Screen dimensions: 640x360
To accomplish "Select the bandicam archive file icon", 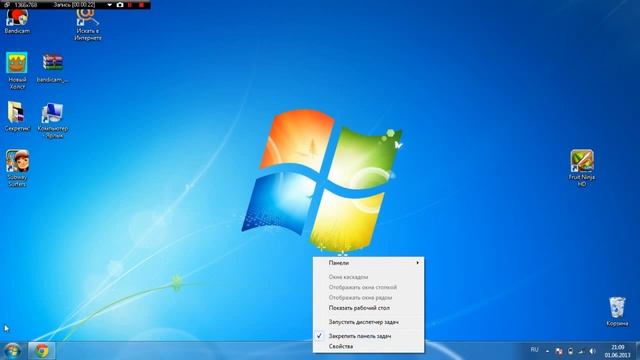I will [52, 68].
